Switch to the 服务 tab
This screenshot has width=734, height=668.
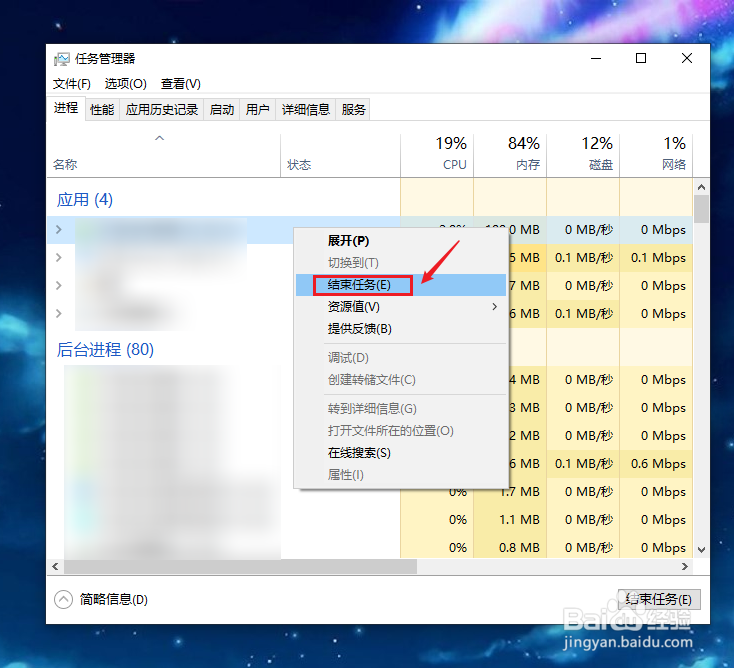point(353,110)
